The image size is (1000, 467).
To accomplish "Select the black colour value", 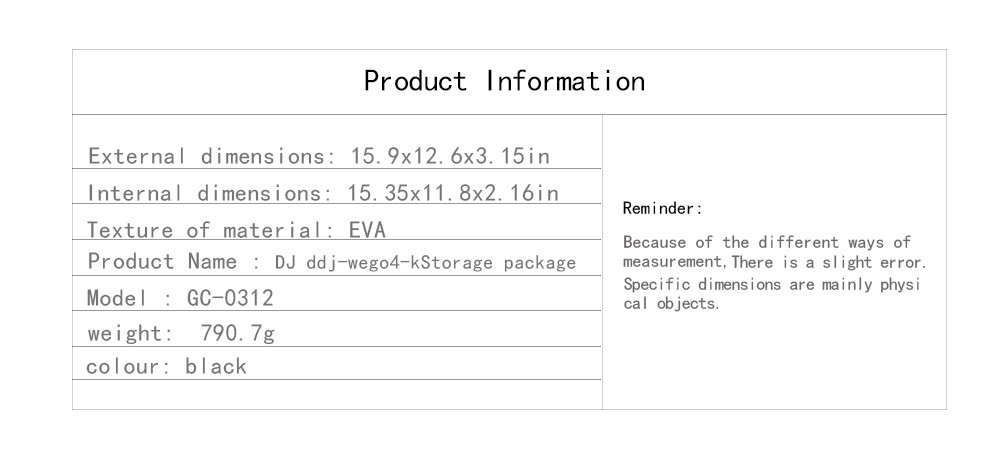I will coord(216,366).
